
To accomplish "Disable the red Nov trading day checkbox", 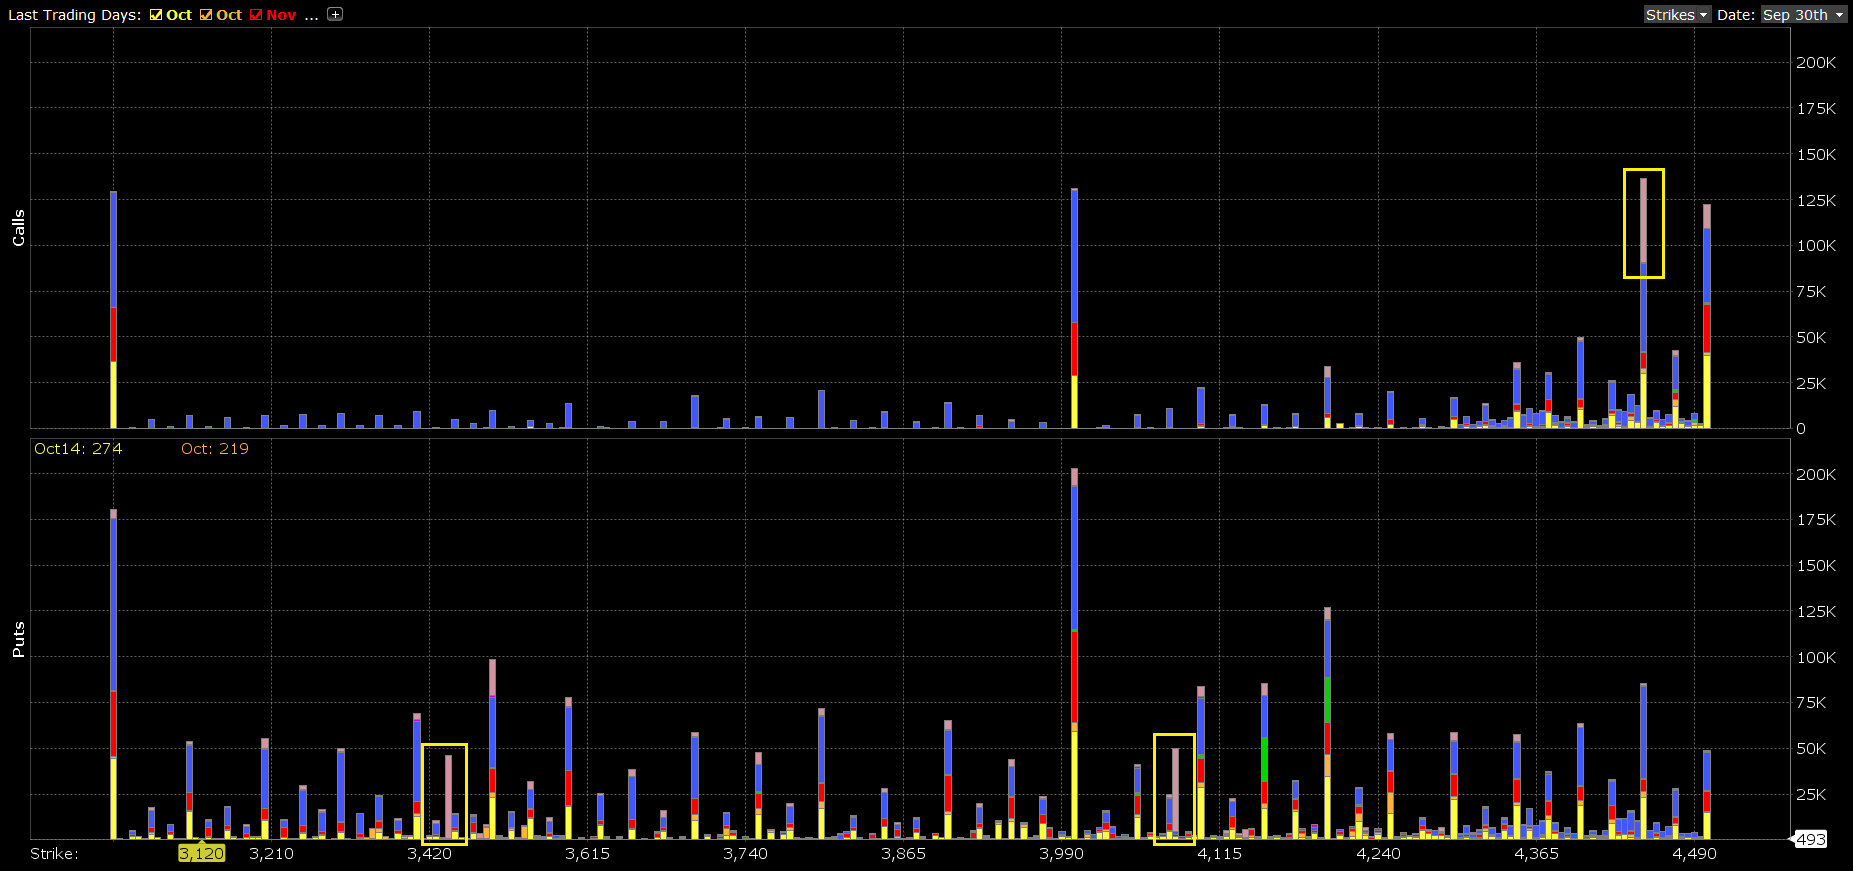I will 256,15.
